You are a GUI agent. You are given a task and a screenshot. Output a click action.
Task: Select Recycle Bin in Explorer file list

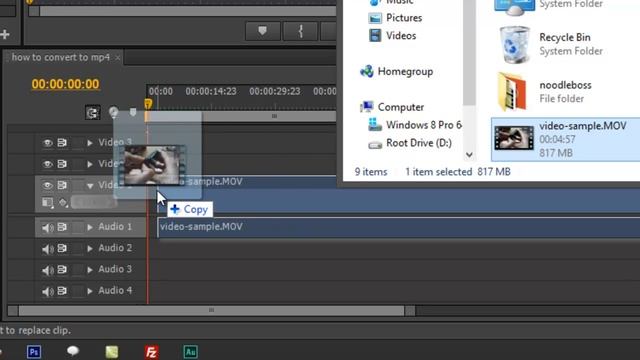[x=565, y=44]
